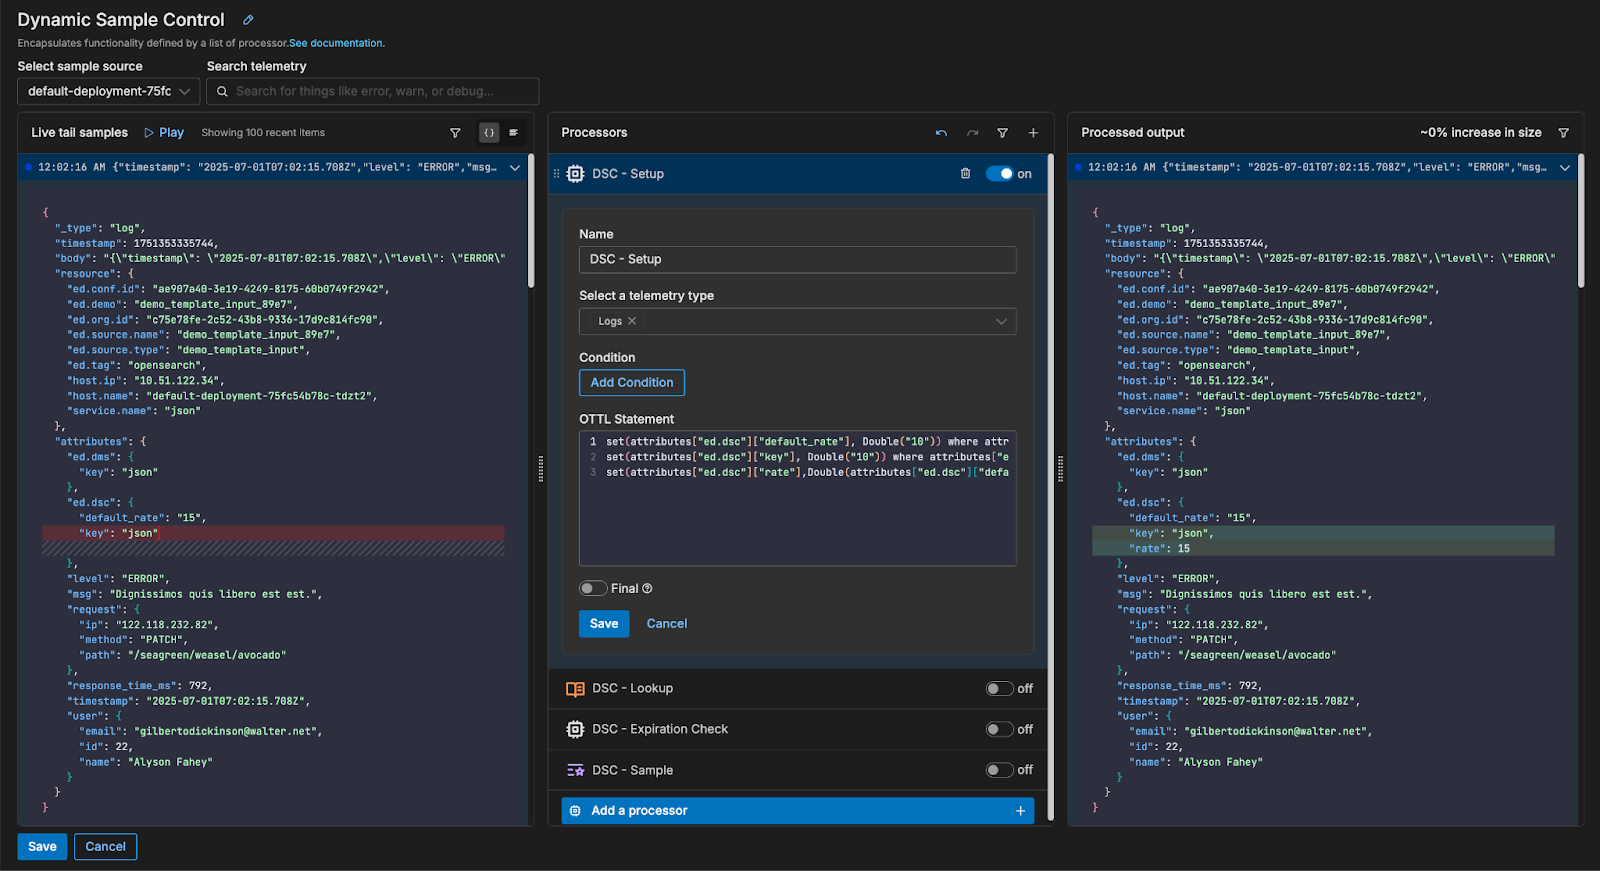This screenshot has height=871, width=1600.
Task: Delete the DSC - Setup processor
Action: pyautogui.click(x=965, y=174)
